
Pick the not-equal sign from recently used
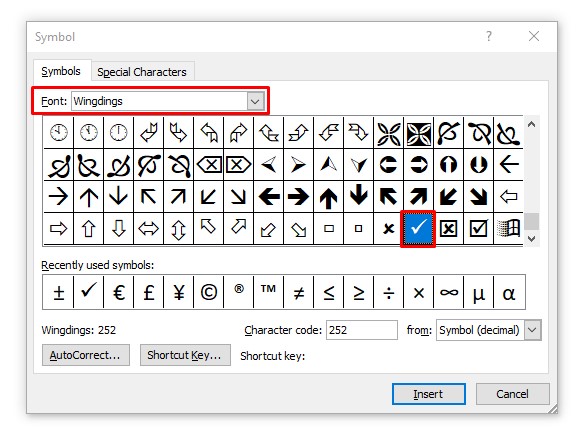(x=298, y=292)
